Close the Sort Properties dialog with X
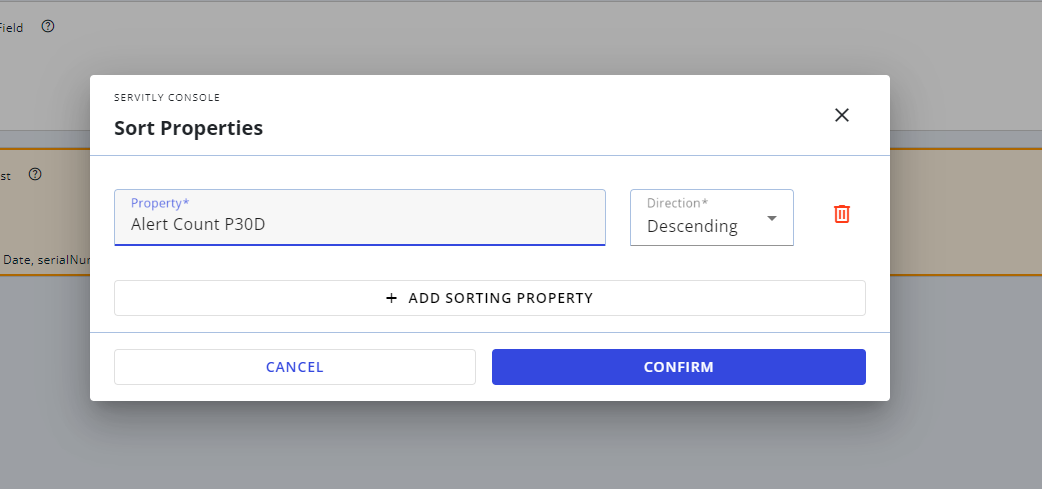 (x=841, y=115)
